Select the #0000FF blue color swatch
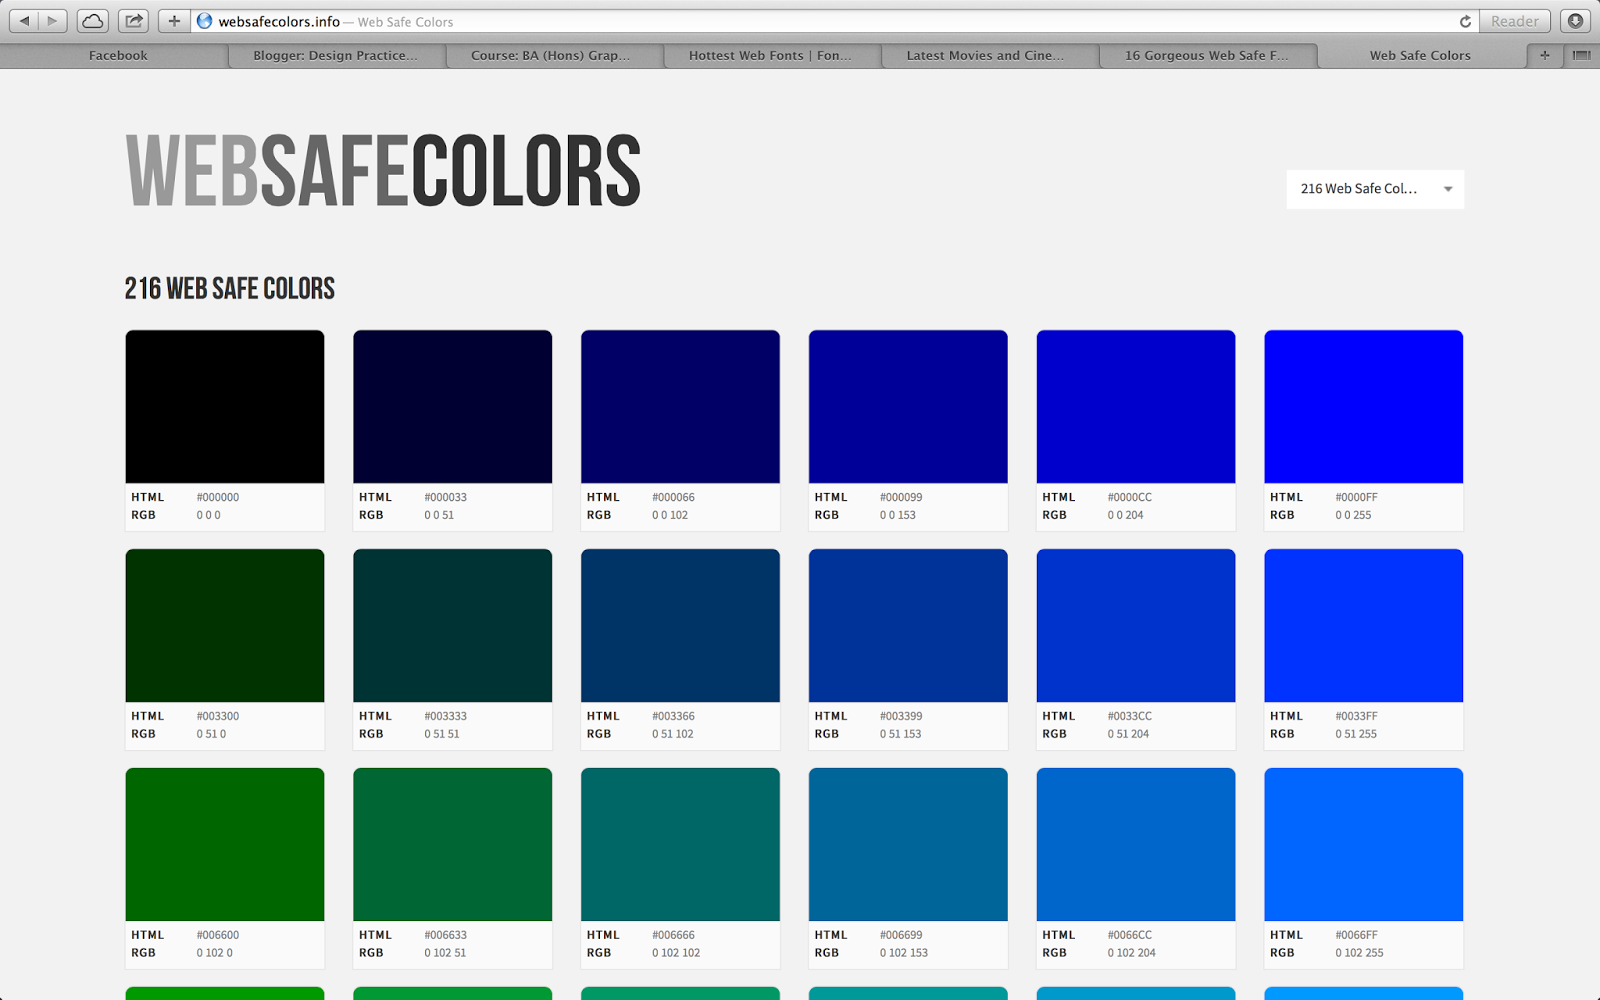The image size is (1600, 1000). tap(1363, 406)
